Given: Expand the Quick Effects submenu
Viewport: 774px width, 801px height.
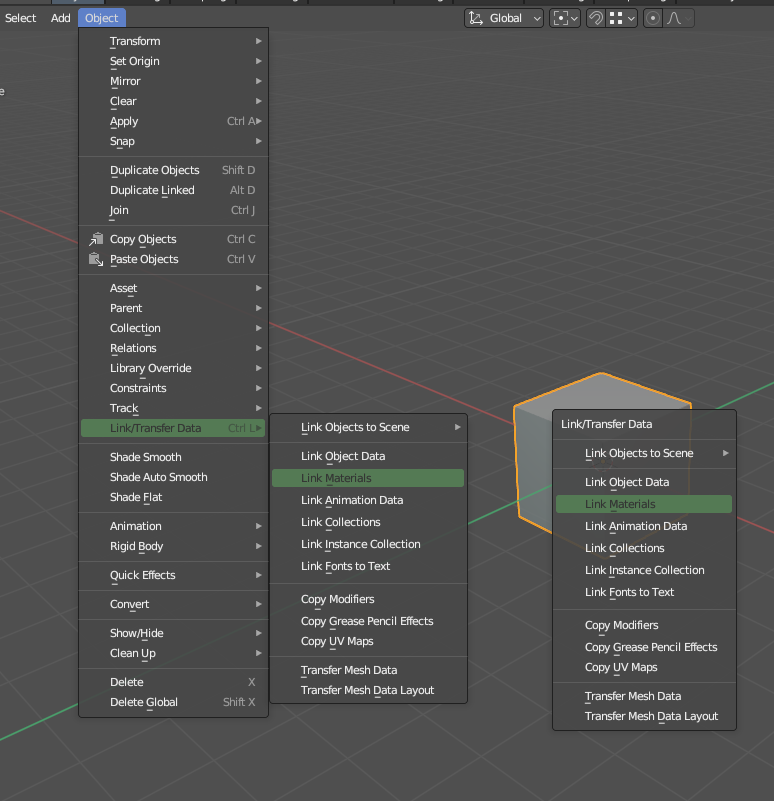Looking at the screenshot, I should click(173, 575).
